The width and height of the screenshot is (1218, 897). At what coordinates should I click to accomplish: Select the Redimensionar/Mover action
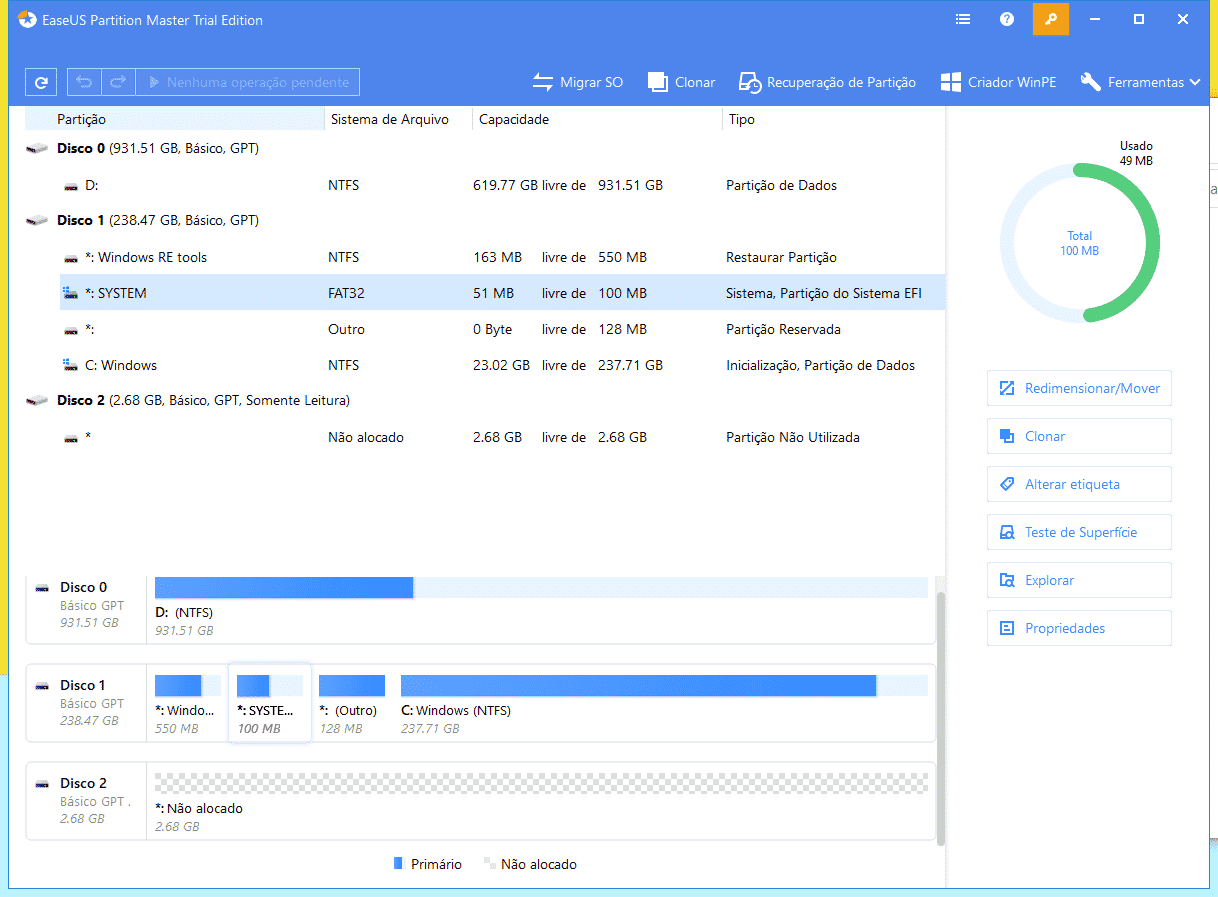pyautogui.click(x=1079, y=388)
